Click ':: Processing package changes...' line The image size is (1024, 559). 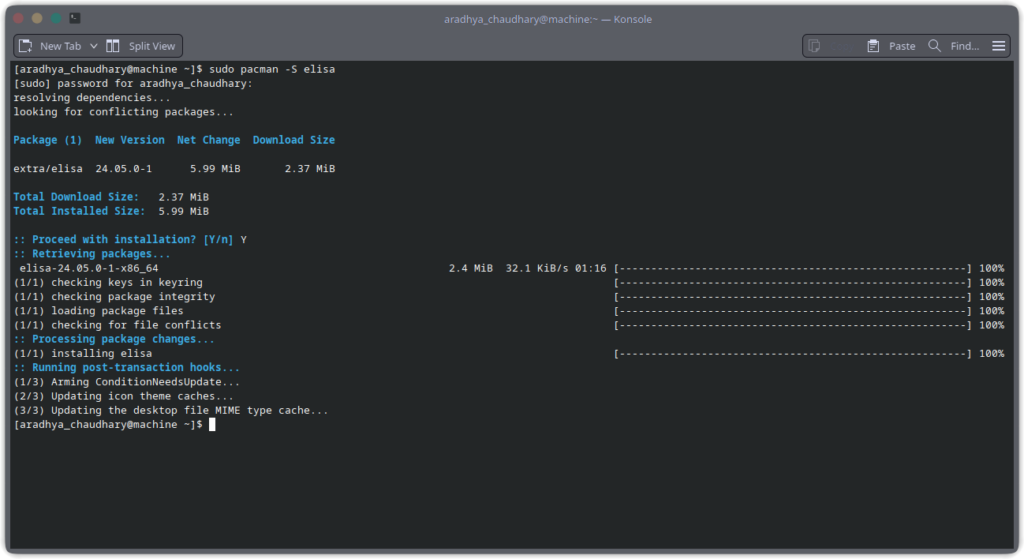point(114,340)
